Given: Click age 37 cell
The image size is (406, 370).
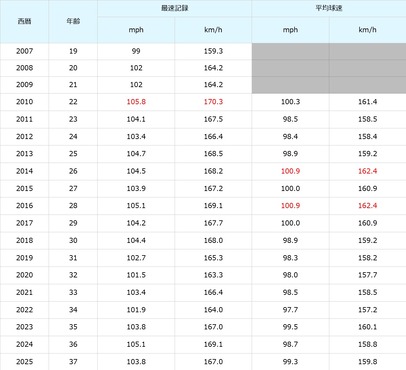Looking at the screenshot, I should (x=73, y=362).
